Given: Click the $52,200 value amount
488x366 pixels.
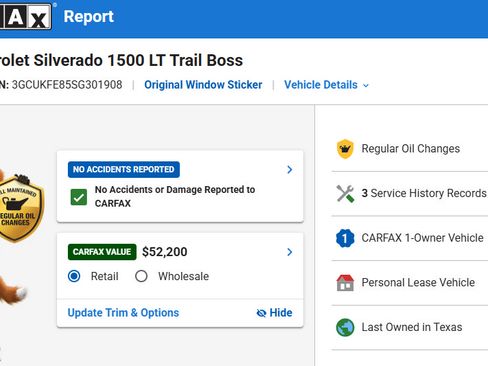Looking at the screenshot, I should (x=165, y=252).
